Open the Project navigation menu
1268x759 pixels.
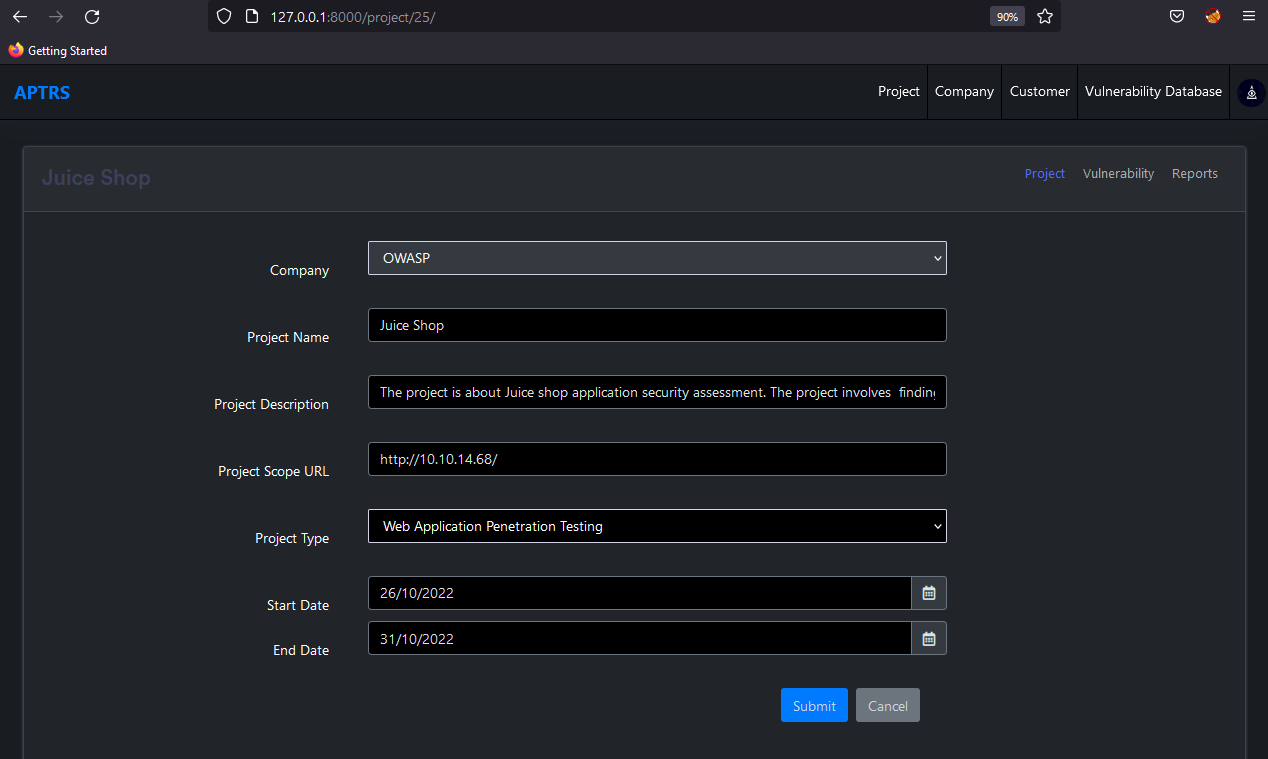[x=899, y=91]
